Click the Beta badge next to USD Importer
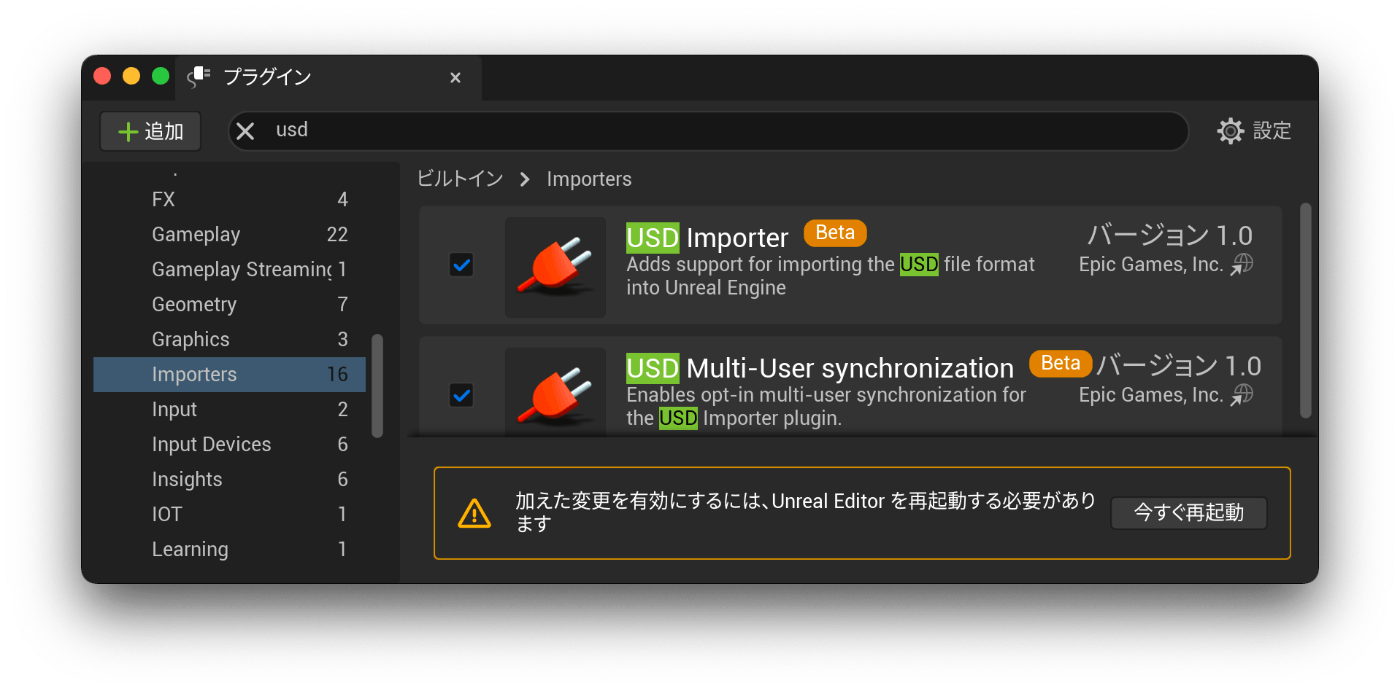This screenshot has width=1400, height=691. (x=835, y=233)
